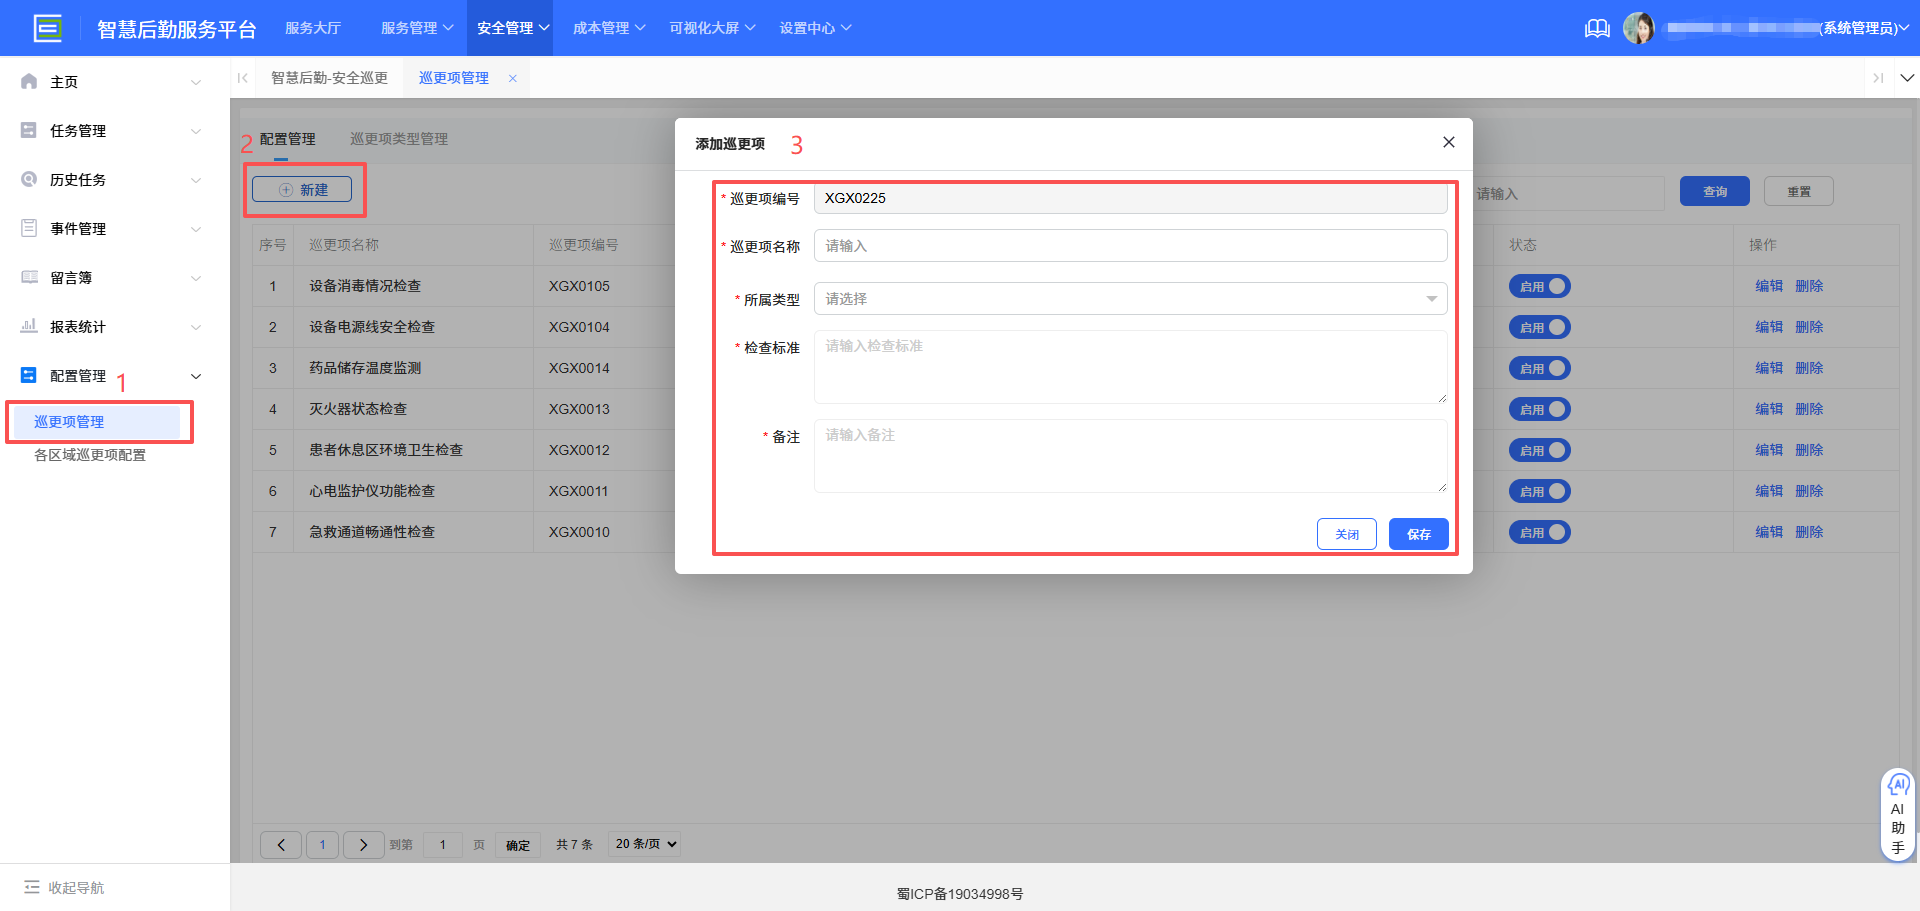Click the 巡更项名称 input field

pyautogui.click(x=1130, y=245)
